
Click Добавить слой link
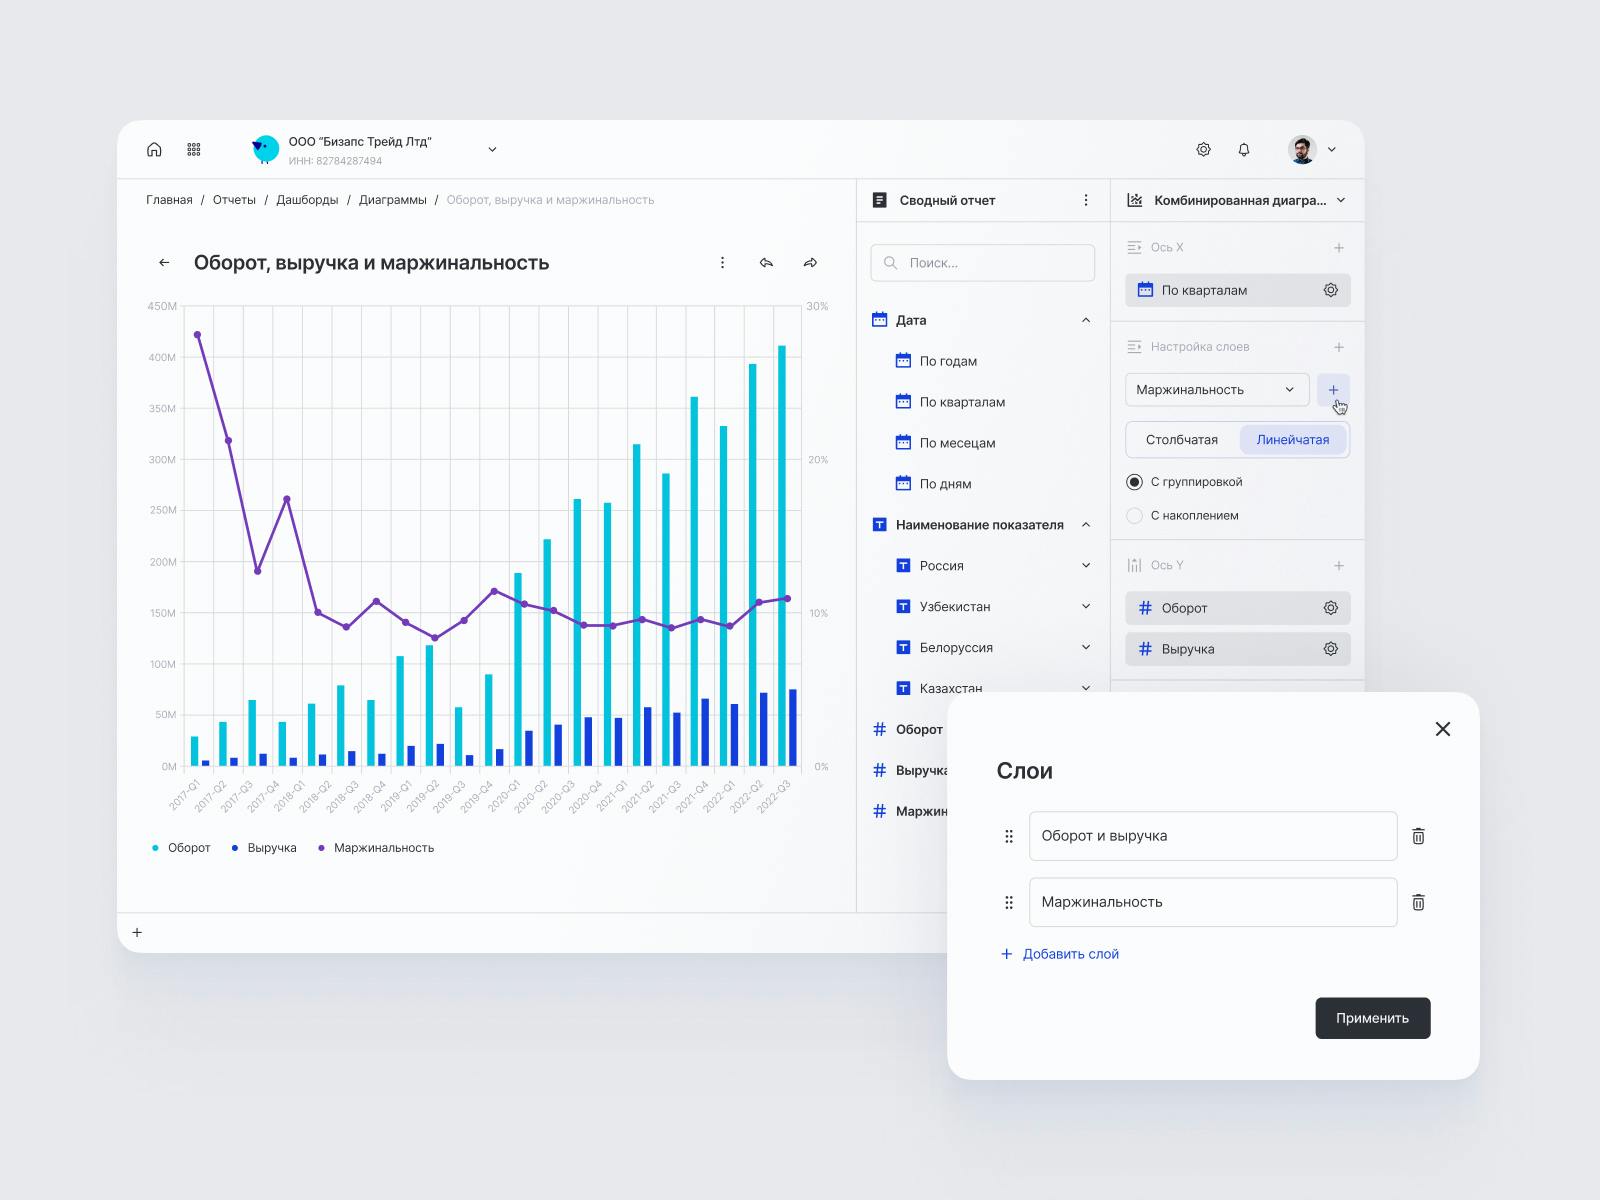(1060, 954)
